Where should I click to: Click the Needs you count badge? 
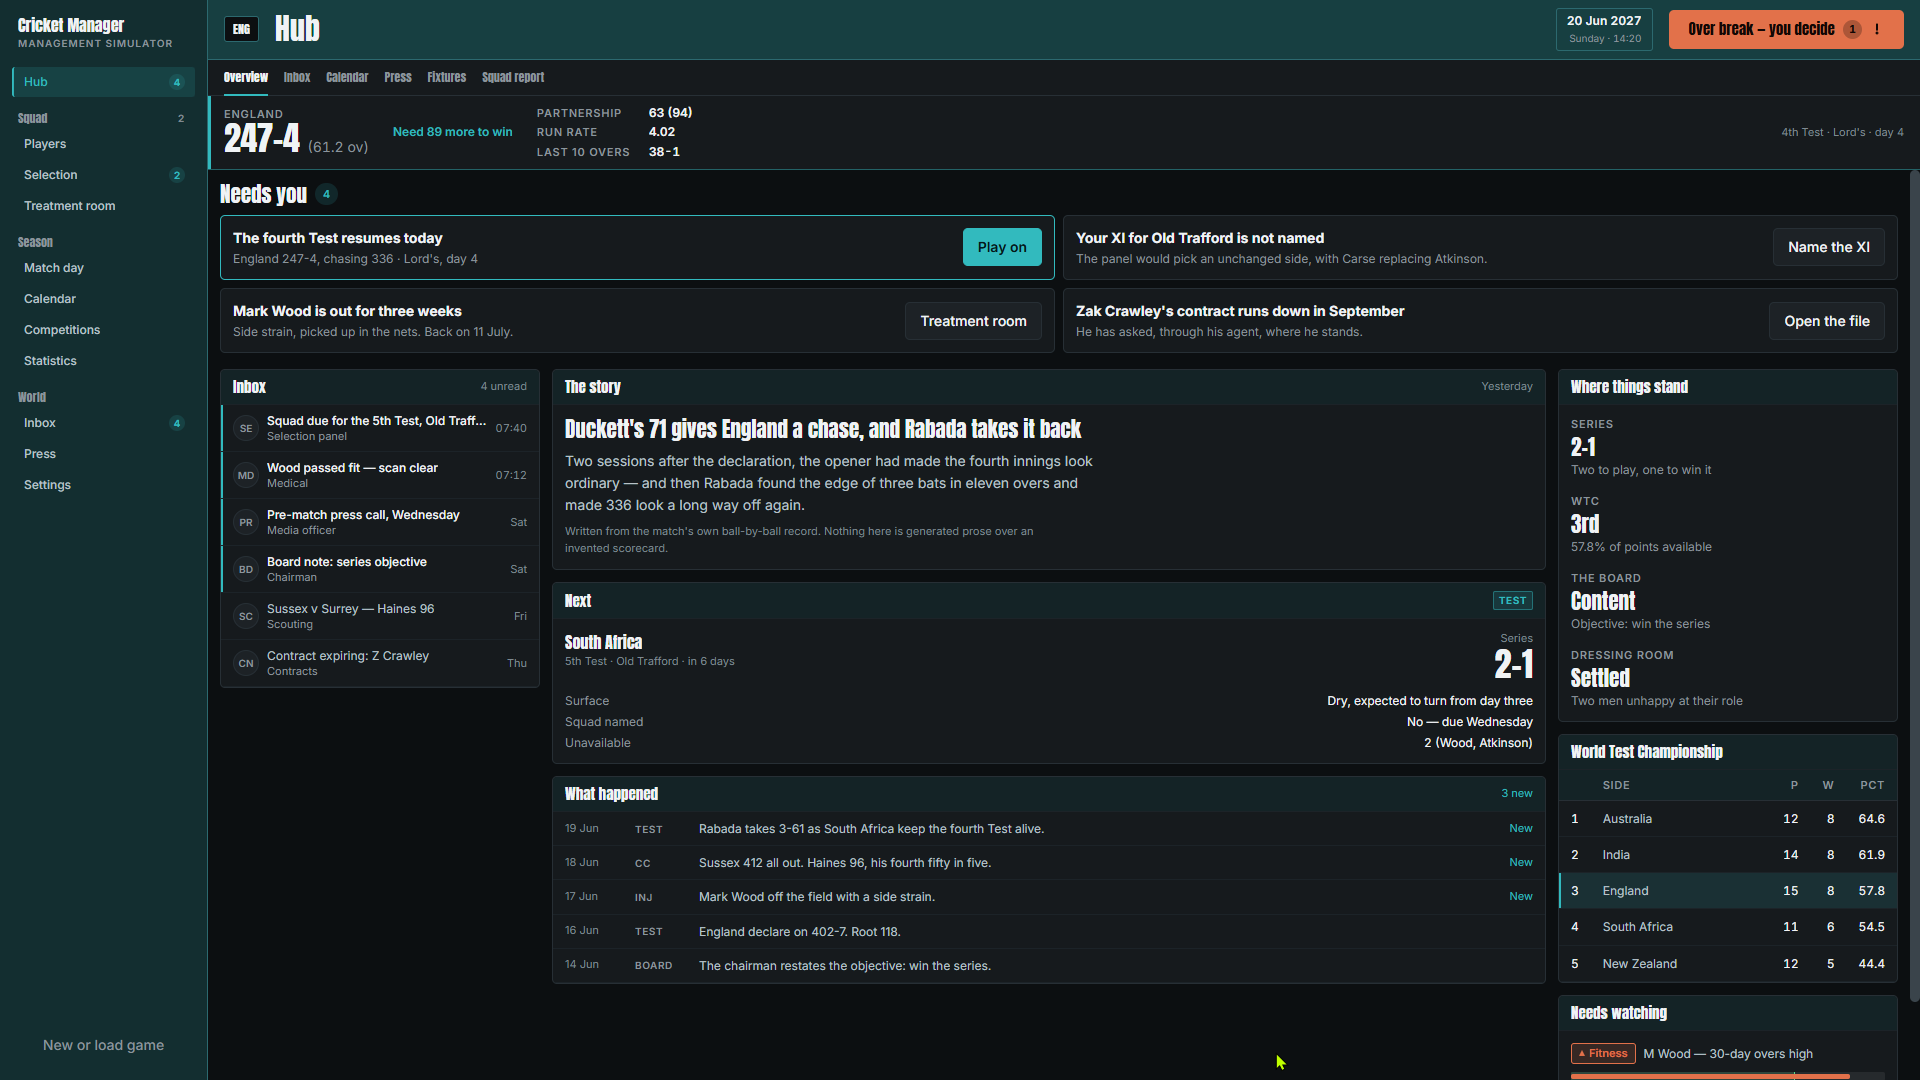pos(326,194)
